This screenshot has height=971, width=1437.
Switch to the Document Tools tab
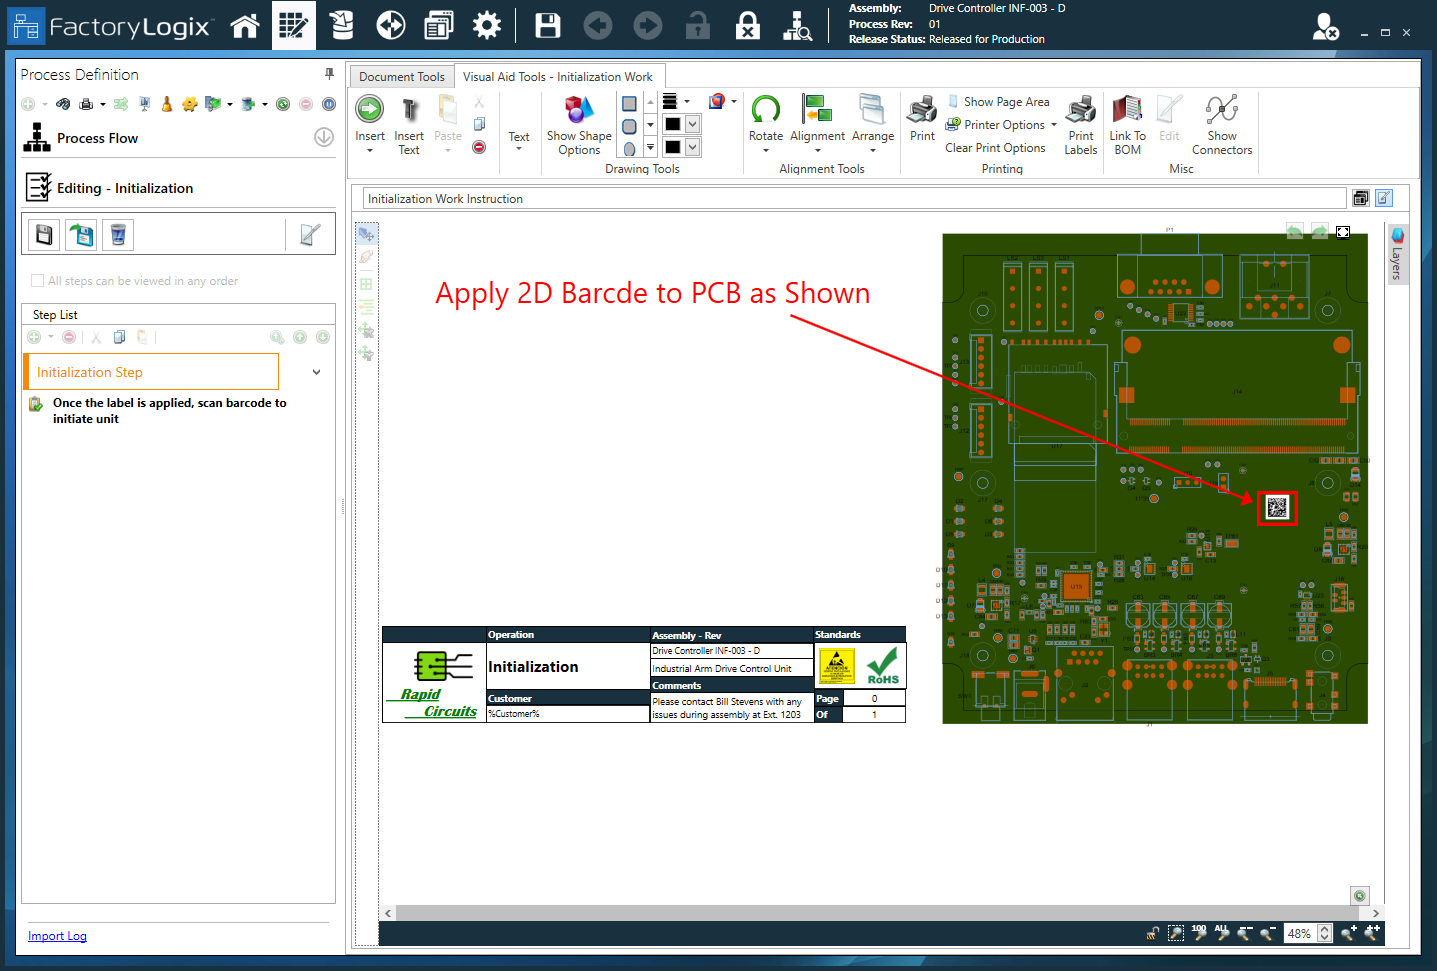tap(401, 76)
